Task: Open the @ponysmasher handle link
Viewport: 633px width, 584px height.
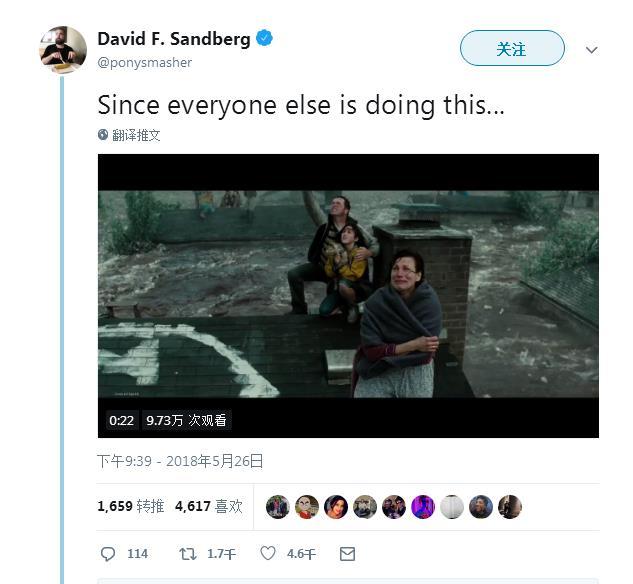Action: pos(145,62)
